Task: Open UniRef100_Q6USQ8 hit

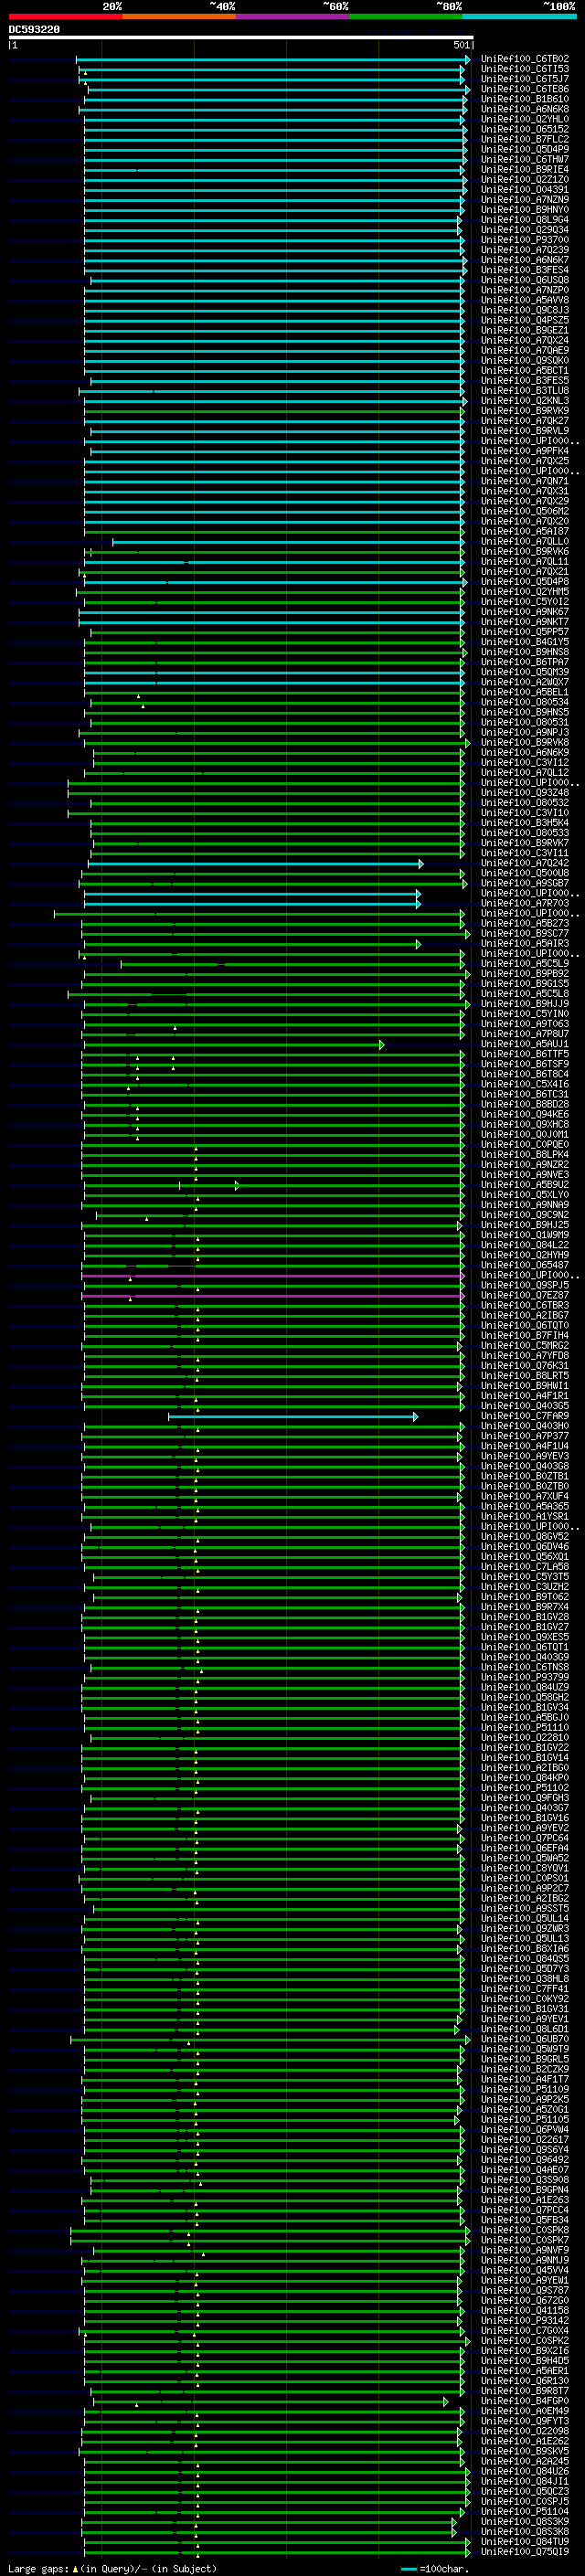Action: [525, 280]
